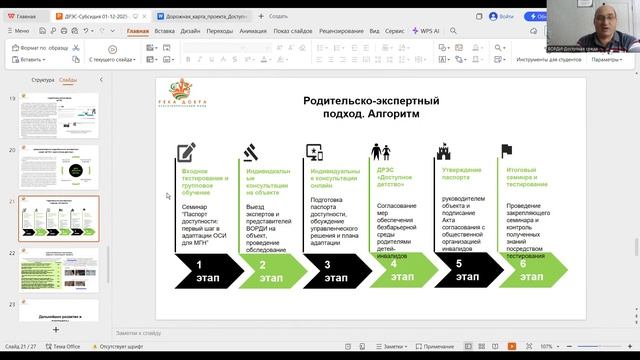Click the 'Войти' sign-in button
This screenshot has height=360, width=640.
point(501,16)
